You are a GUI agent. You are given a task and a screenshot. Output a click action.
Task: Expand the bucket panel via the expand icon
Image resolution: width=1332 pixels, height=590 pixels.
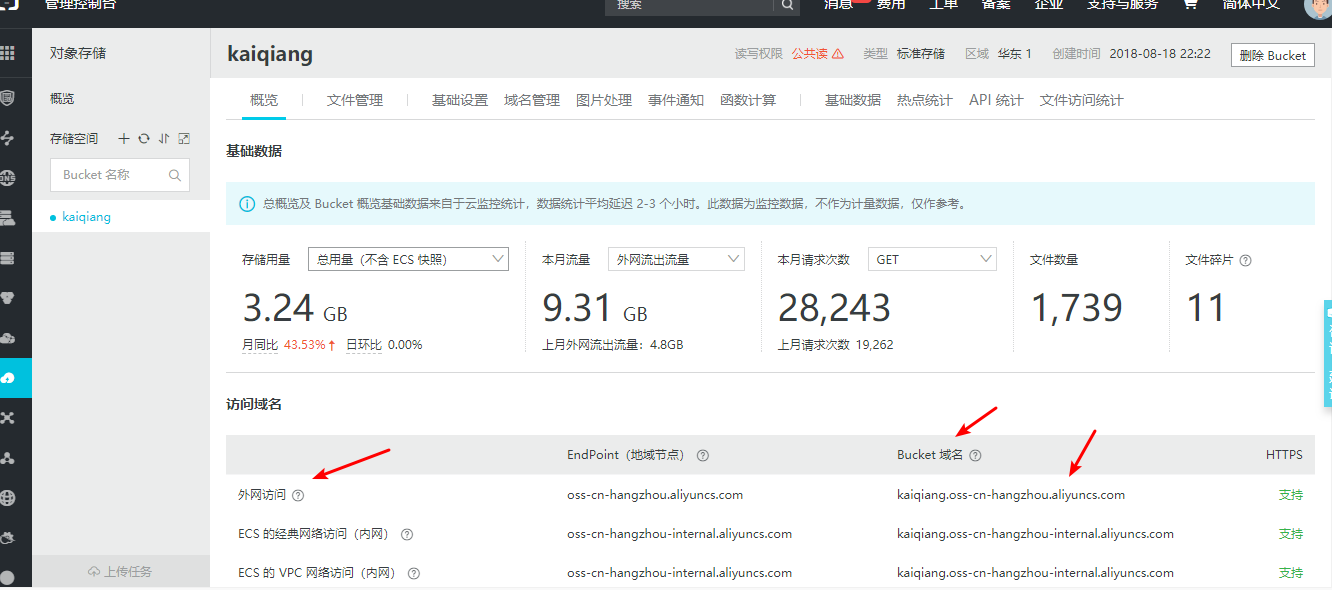(184, 138)
